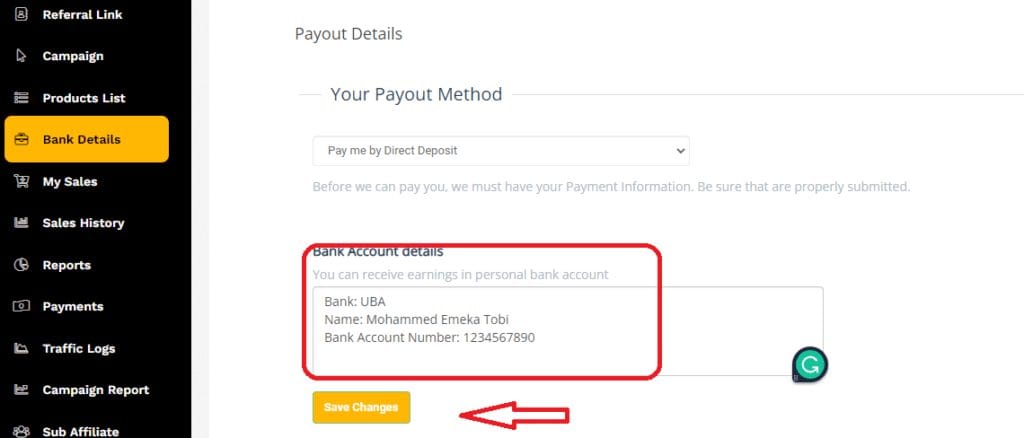Click the Campaign cursor icon
Screen dimensions: 1024x438
(x=22, y=56)
